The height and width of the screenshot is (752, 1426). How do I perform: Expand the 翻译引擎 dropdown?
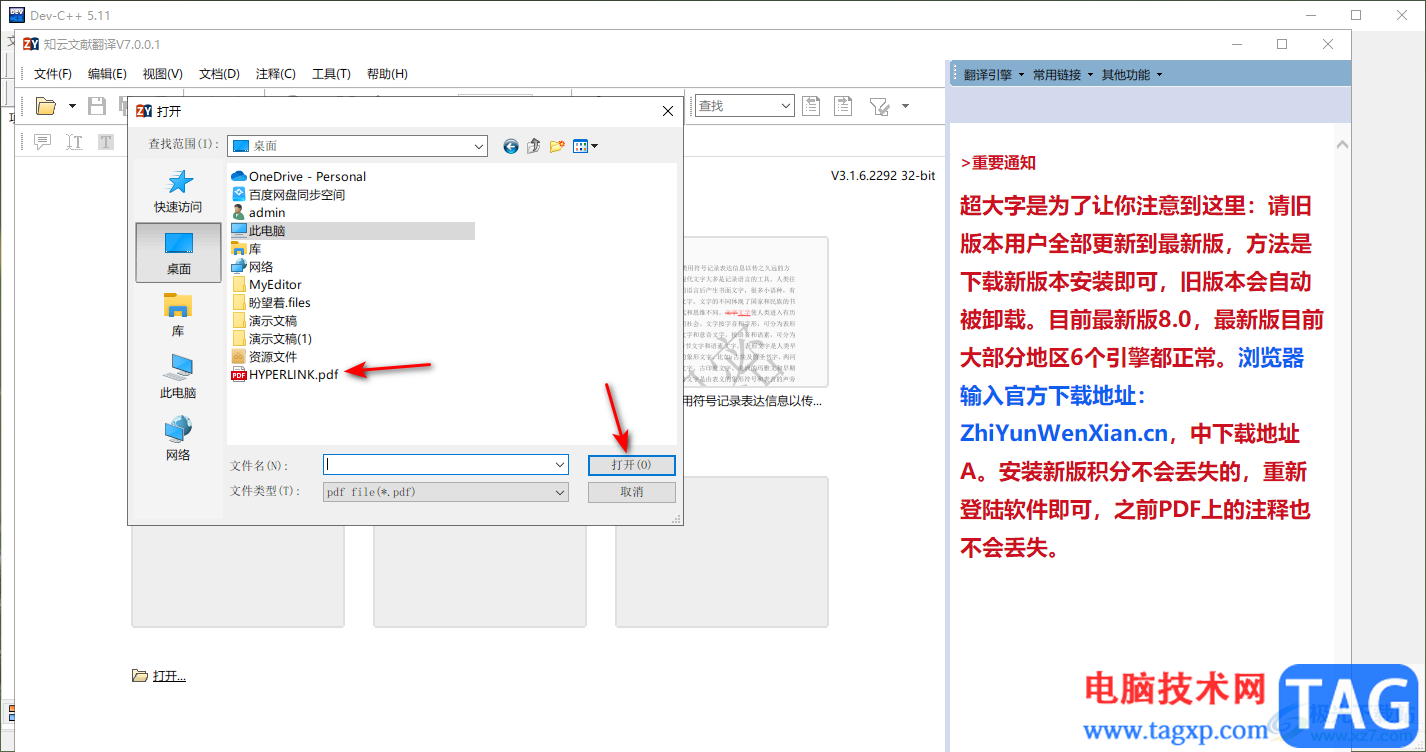coord(994,75)
